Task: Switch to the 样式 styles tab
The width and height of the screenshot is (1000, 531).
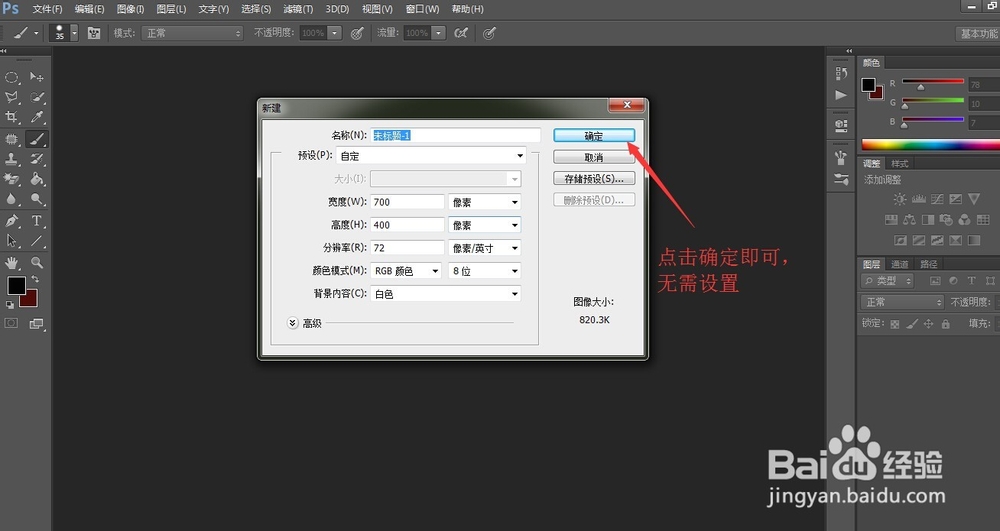Action: (x=900, y=164)
